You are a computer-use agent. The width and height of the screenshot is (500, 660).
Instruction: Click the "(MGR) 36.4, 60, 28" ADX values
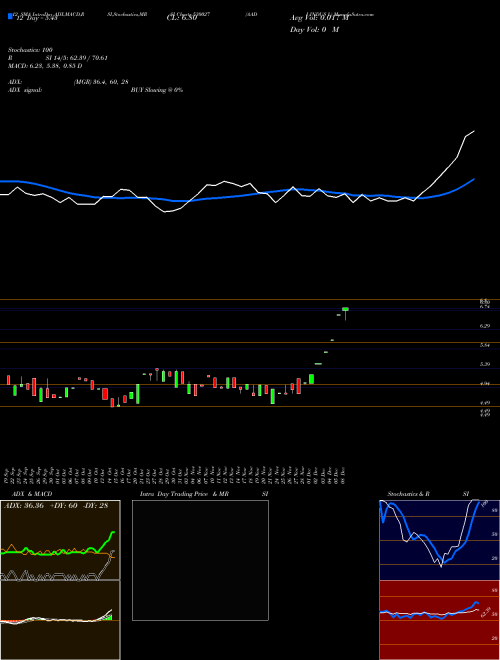click(101, 82)
